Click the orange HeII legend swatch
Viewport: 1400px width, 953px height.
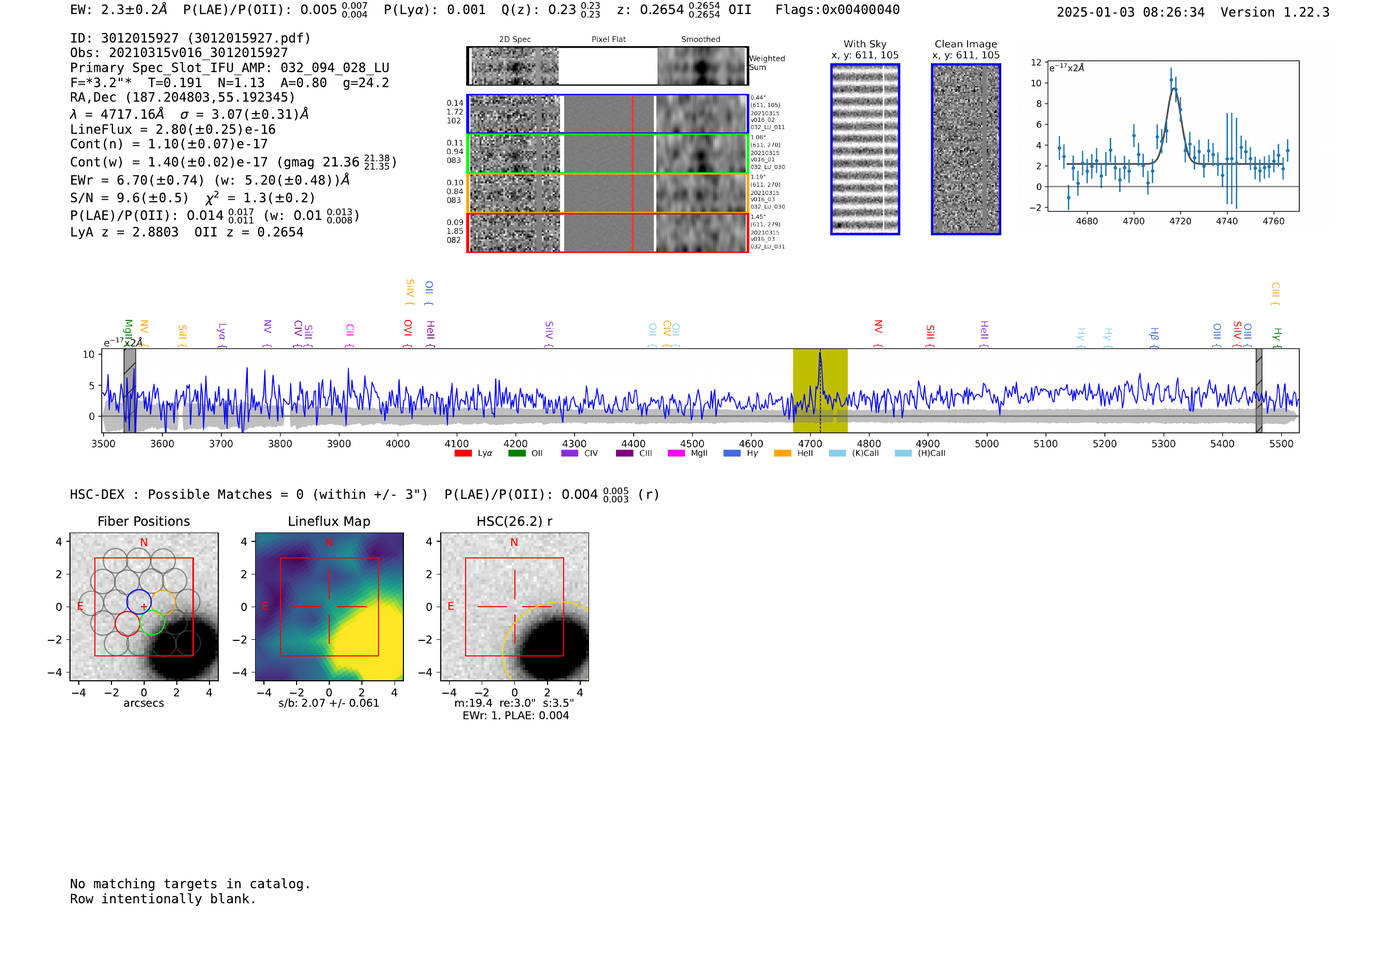[782, 454]
